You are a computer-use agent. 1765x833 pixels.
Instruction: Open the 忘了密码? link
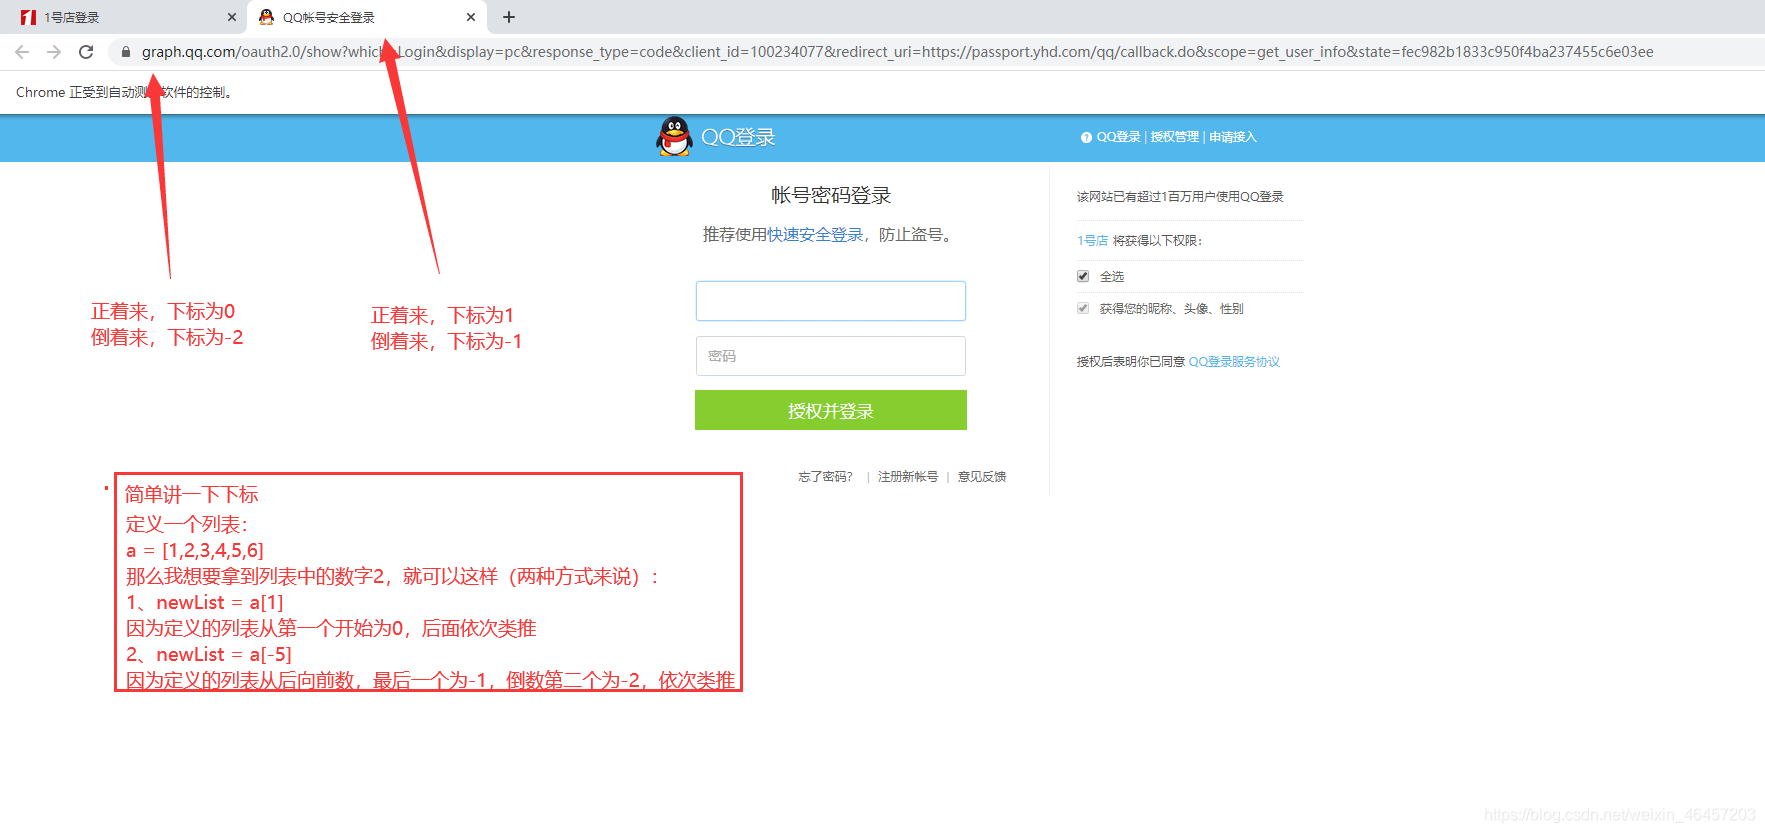click(825, 477)
